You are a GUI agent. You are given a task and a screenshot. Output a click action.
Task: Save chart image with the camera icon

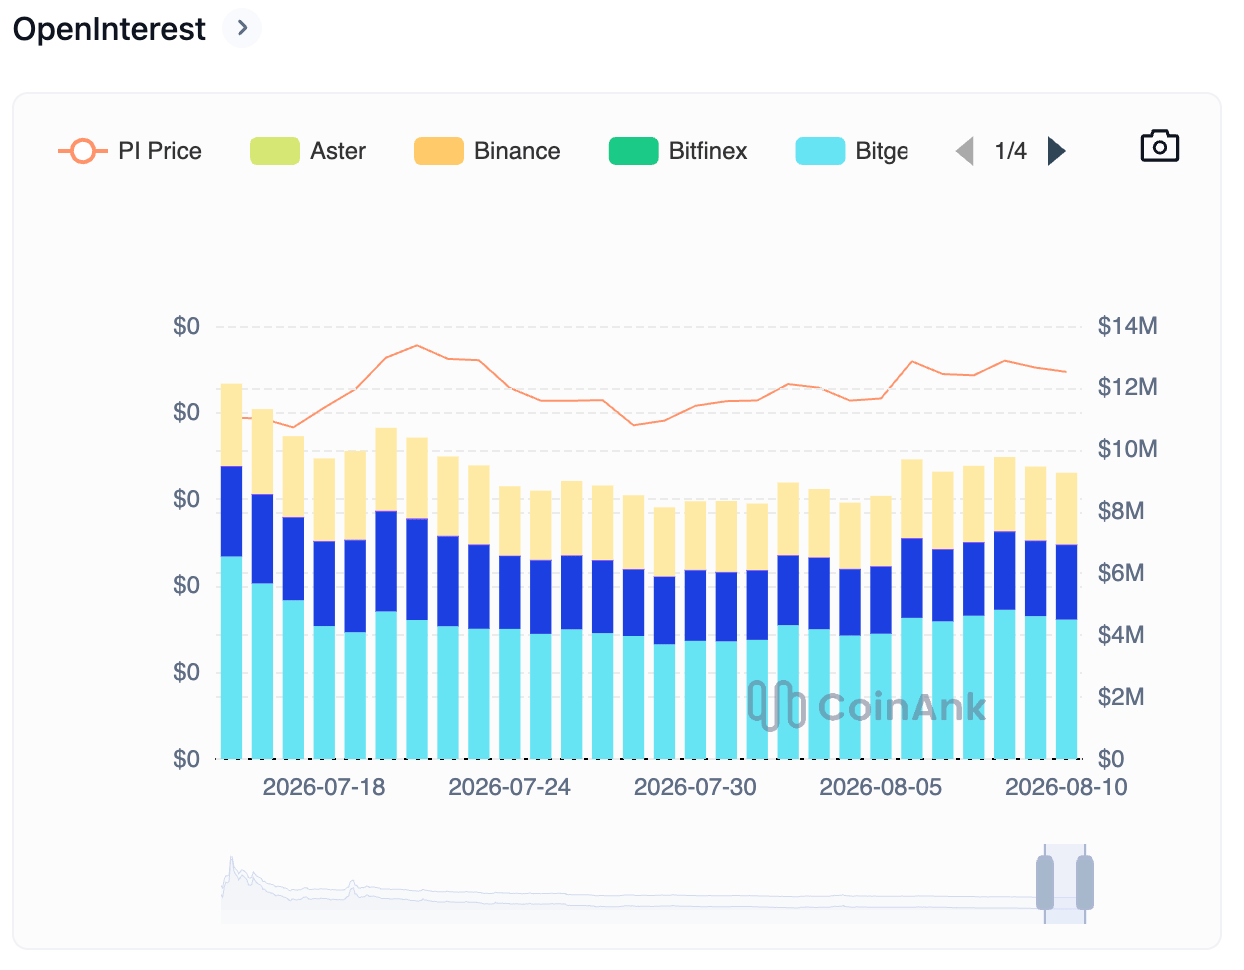(x=1160, y=147)
